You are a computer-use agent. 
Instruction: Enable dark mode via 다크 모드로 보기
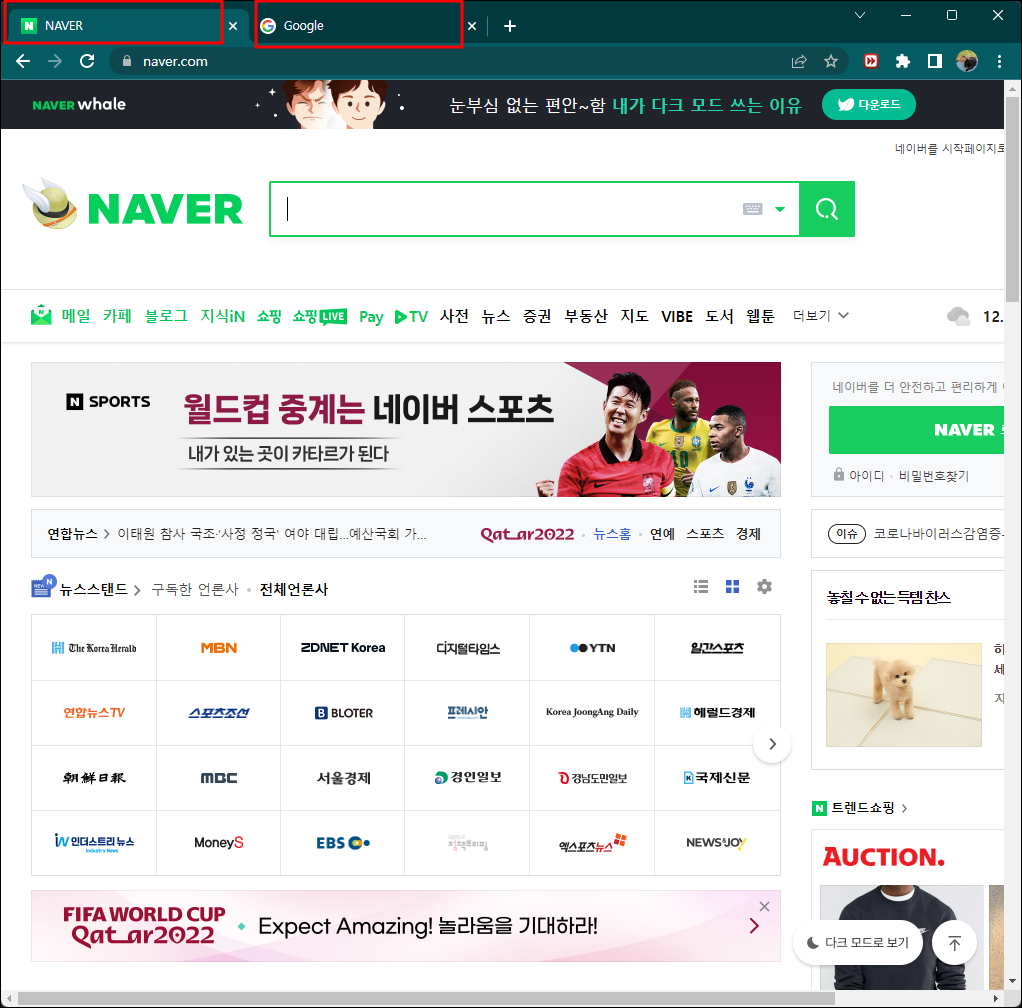(857, 941)
